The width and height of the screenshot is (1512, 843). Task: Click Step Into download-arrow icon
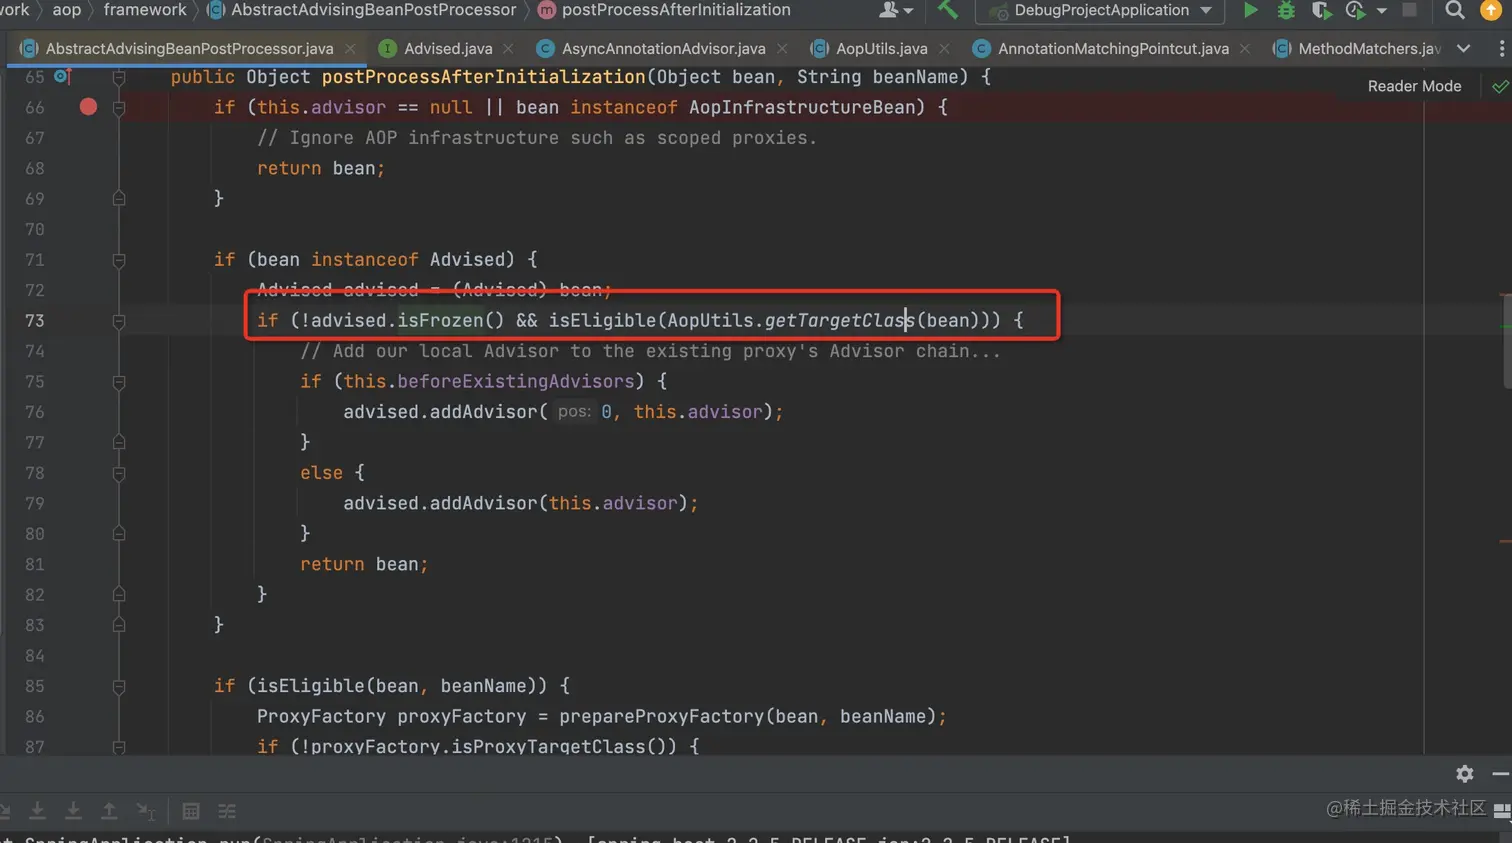pyautogui.click(x=37, y=811)
